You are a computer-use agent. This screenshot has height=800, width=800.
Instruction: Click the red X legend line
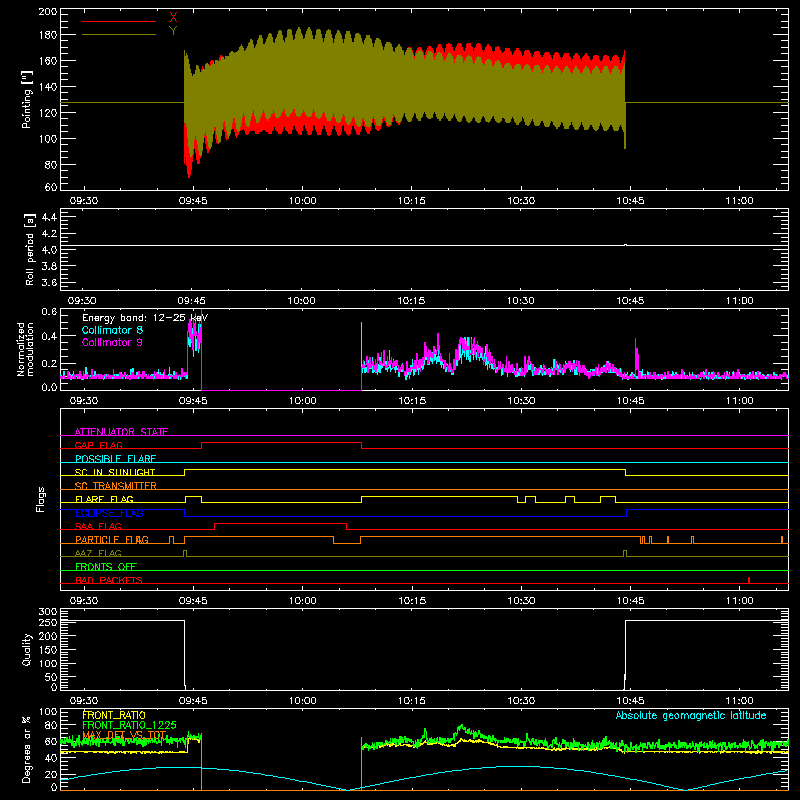click(119, 21)
